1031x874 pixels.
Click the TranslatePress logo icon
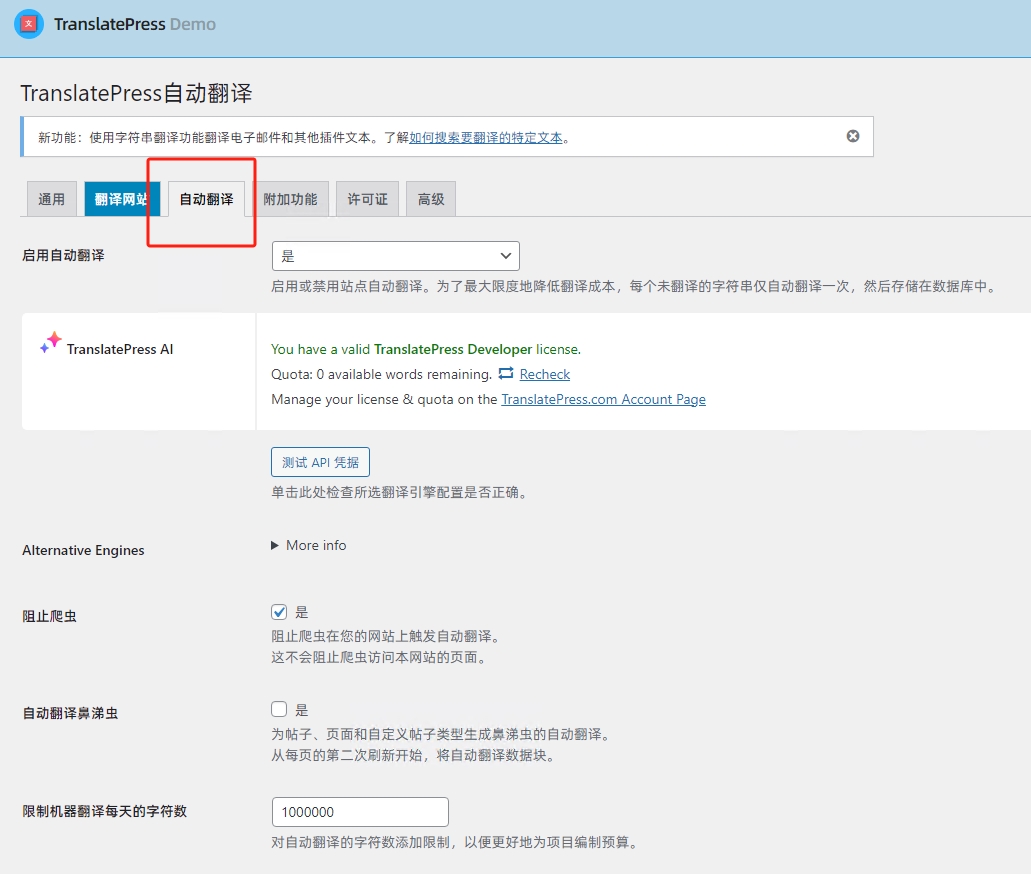(29, 24)
